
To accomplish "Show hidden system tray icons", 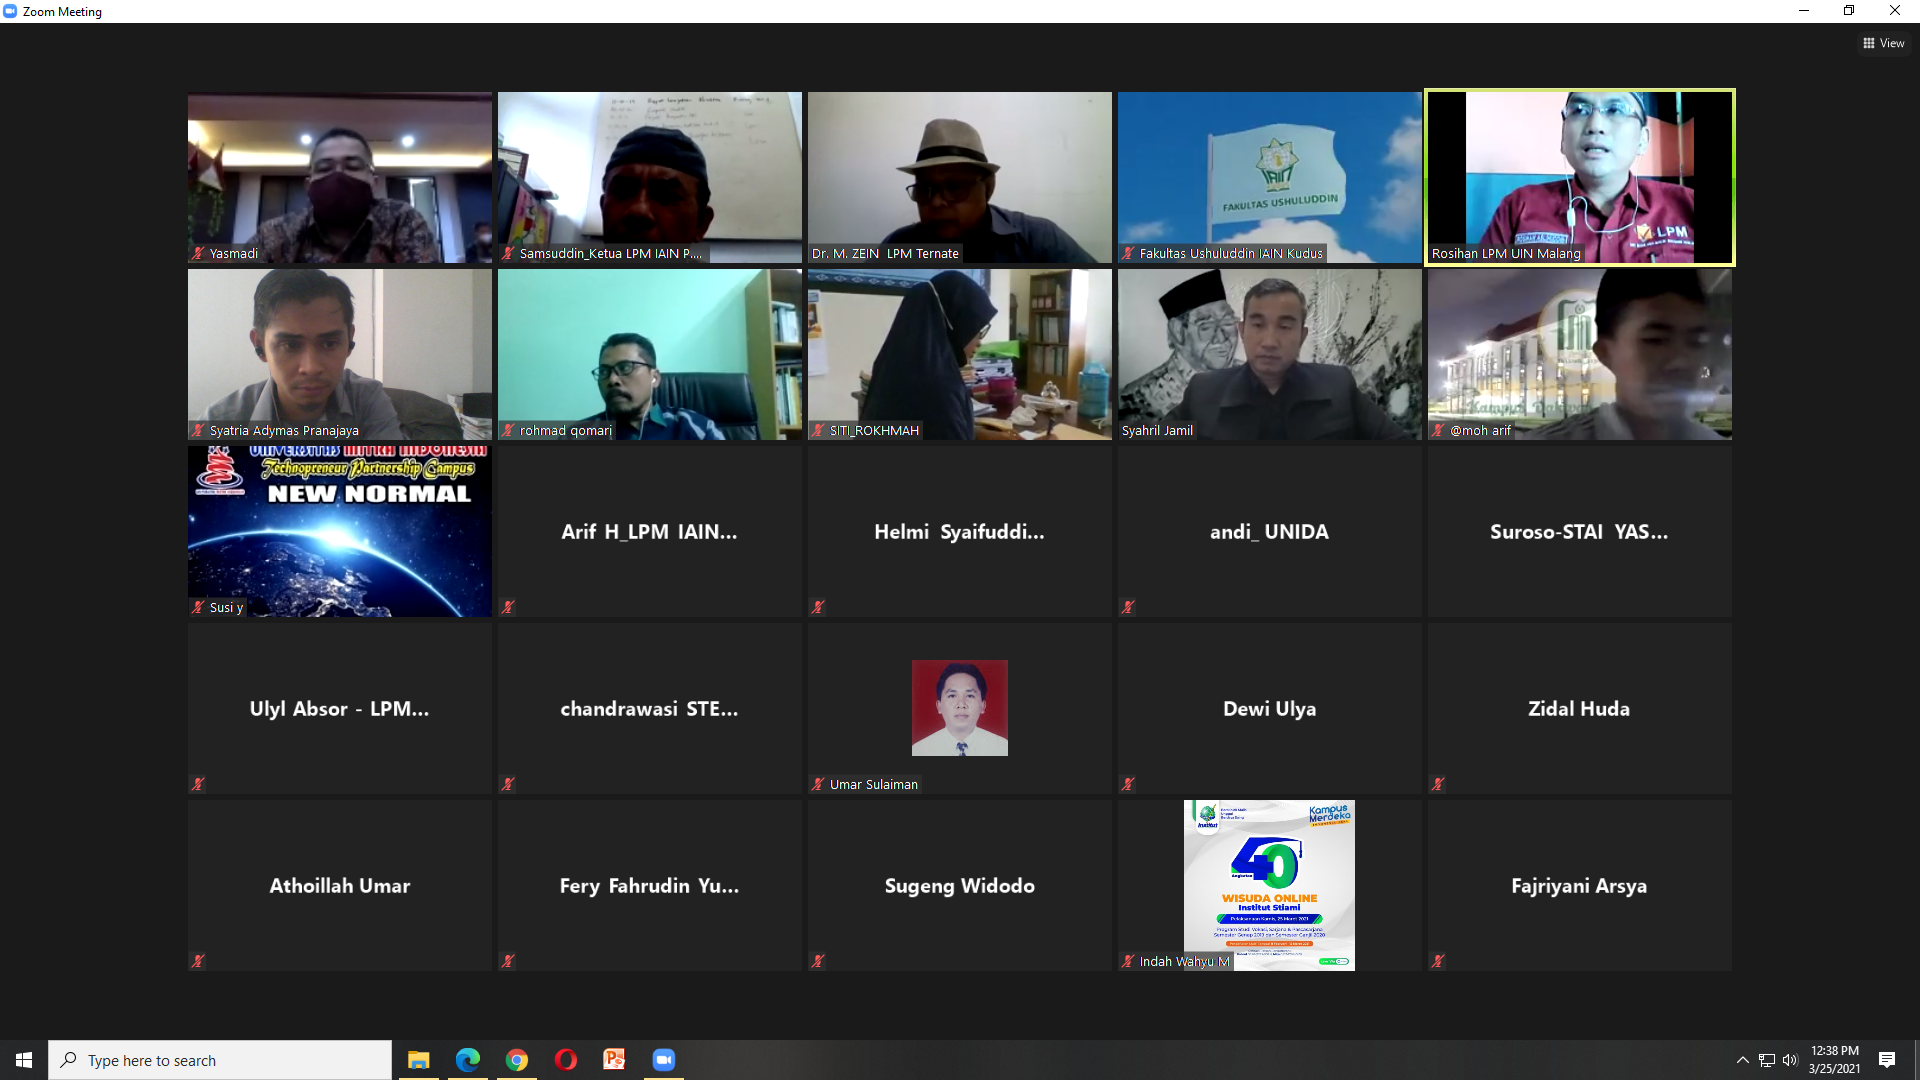I will pos(1742,1060).
